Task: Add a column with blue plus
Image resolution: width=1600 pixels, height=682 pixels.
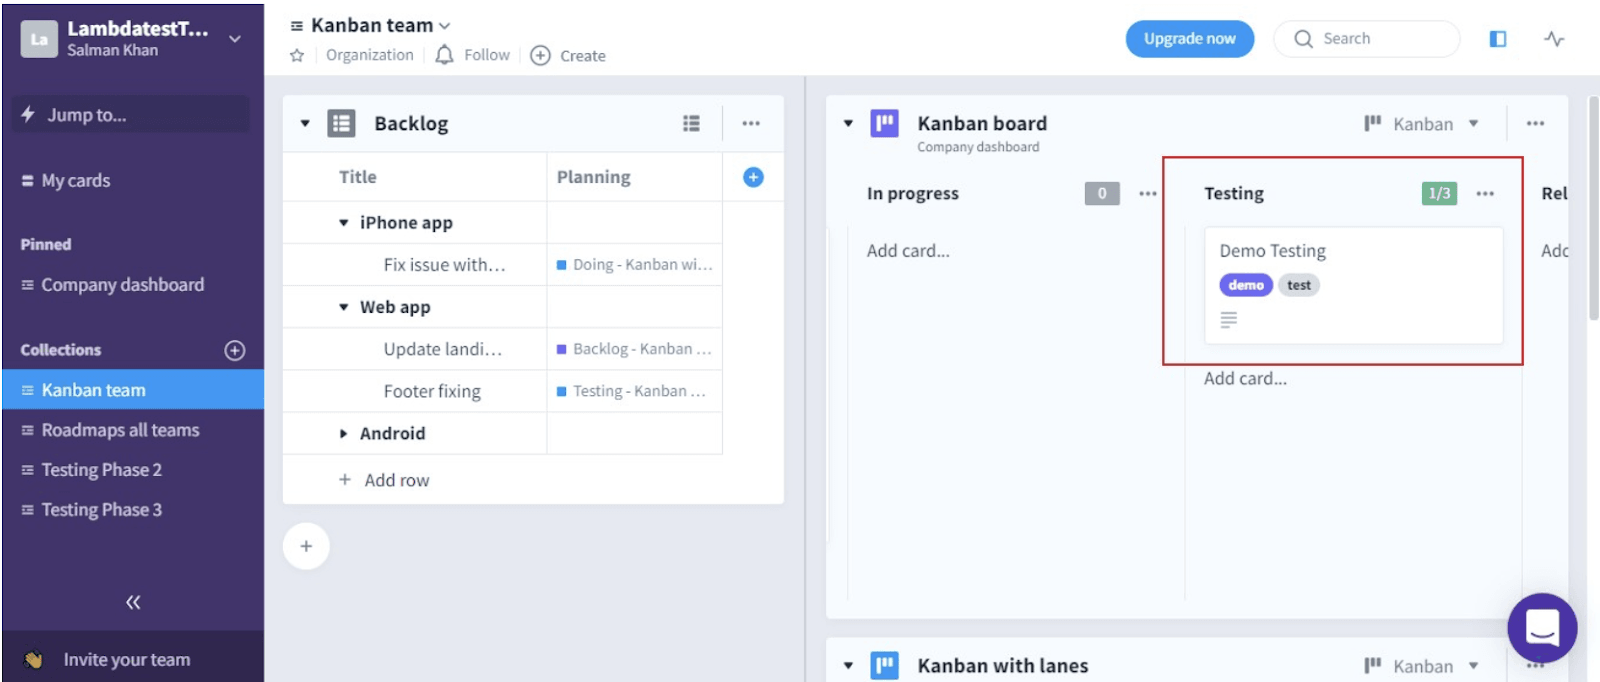Action: coord(754,177)
